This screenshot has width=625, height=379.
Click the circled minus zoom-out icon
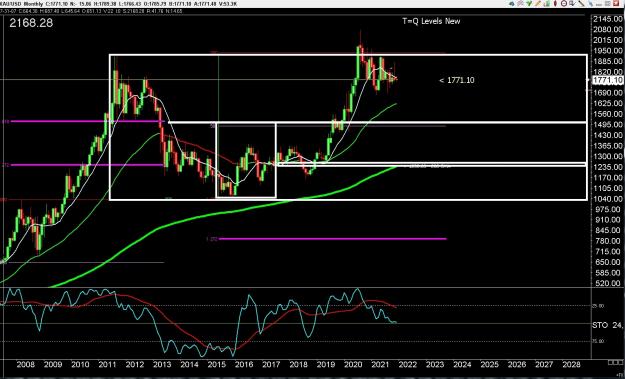tap(564, 4)
